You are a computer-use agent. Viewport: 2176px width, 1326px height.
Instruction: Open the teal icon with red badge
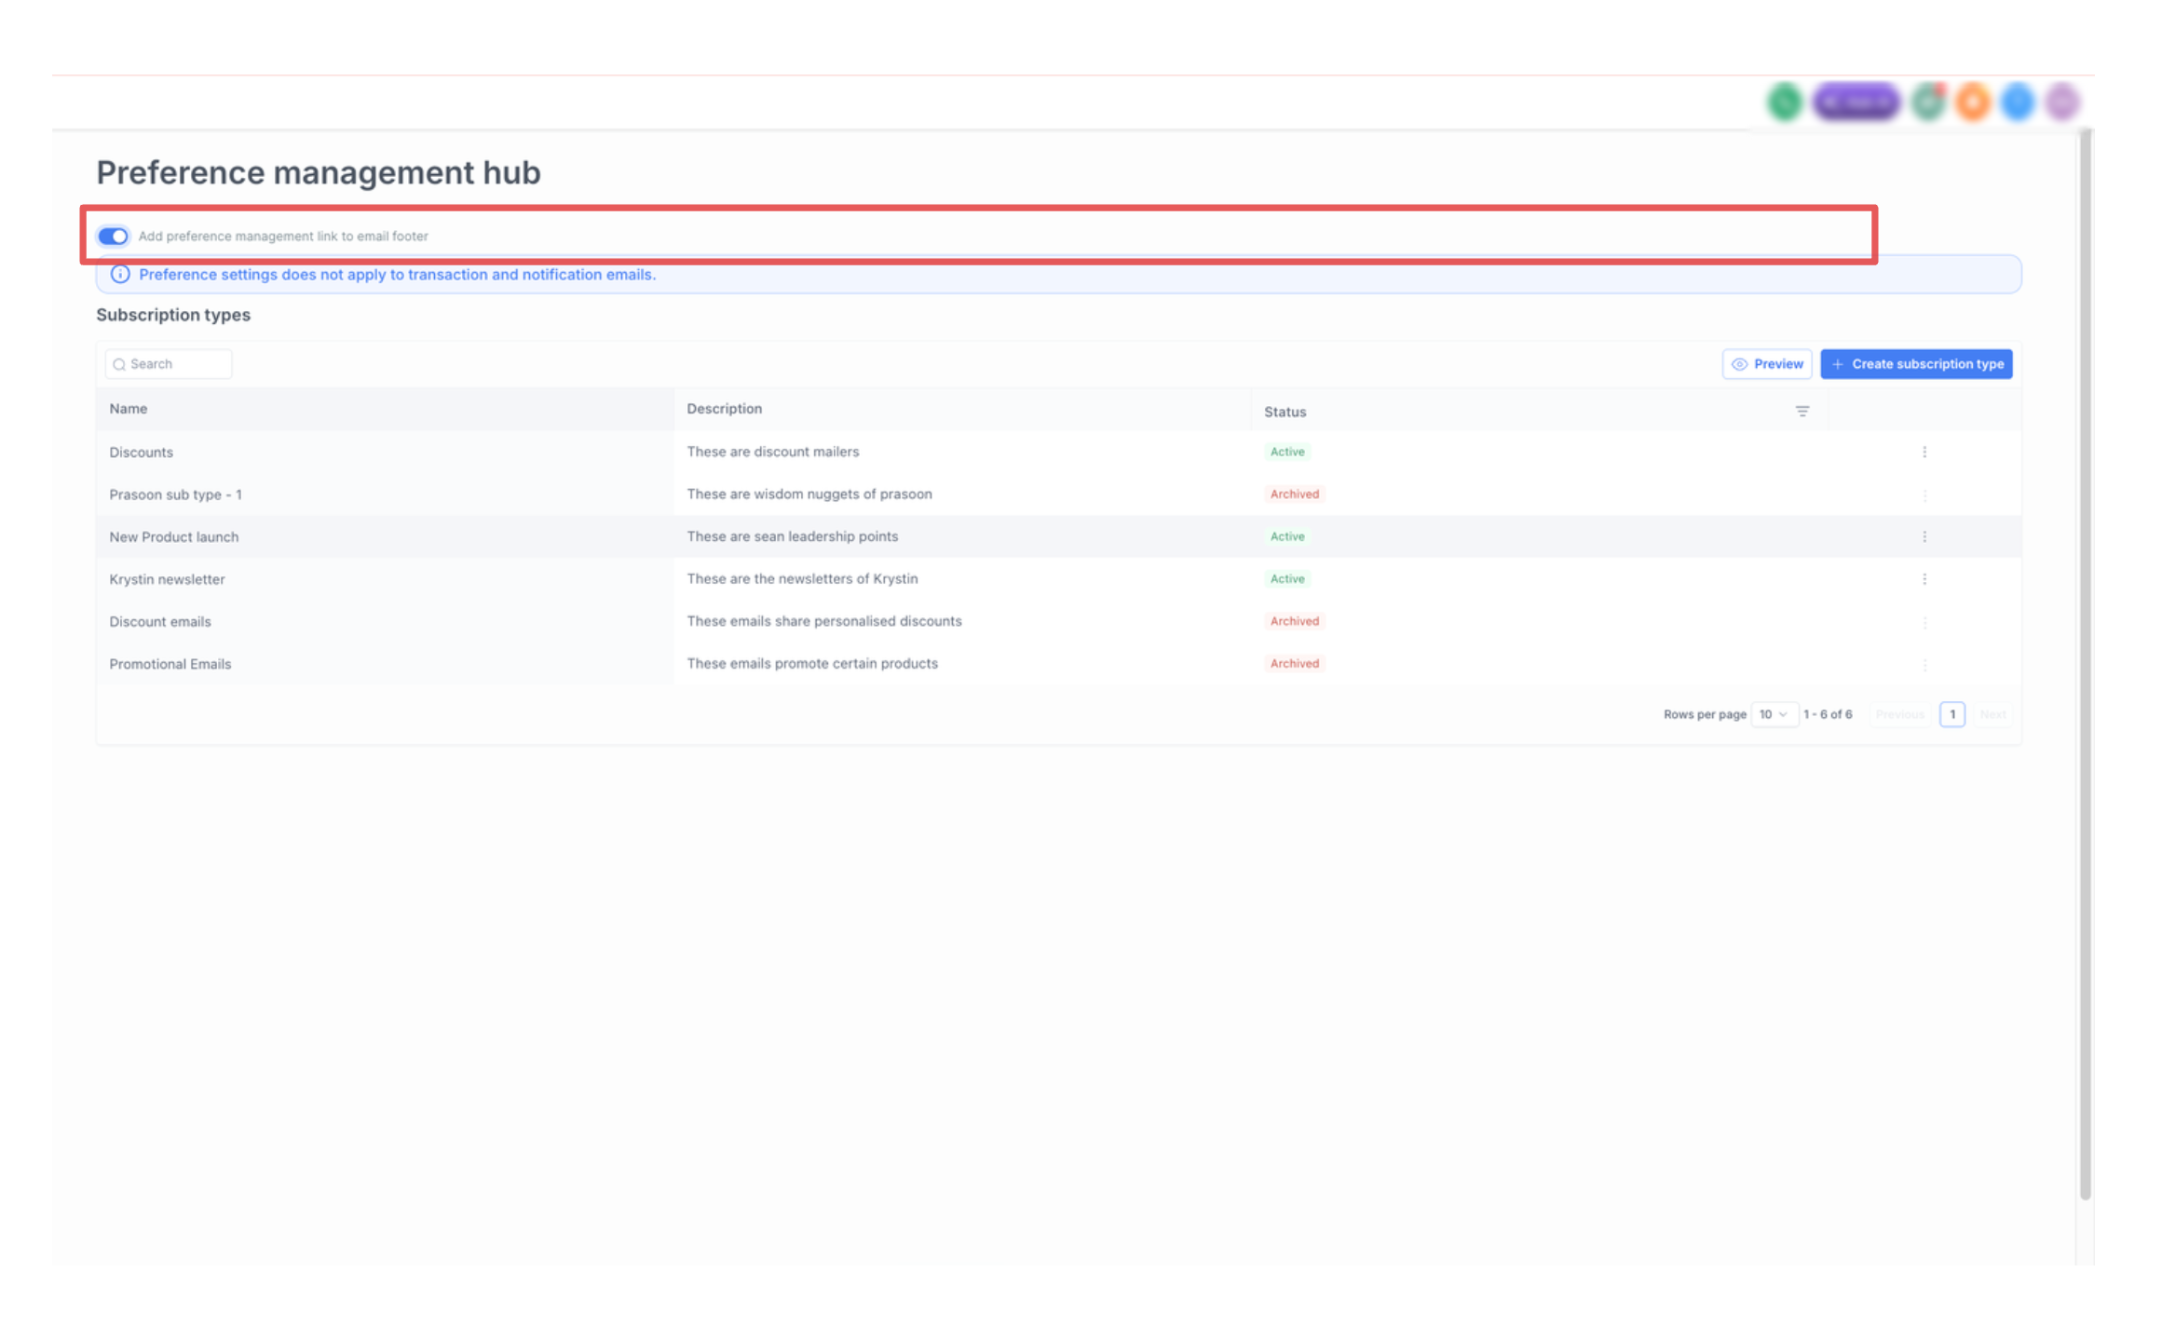coord(1929,102)
